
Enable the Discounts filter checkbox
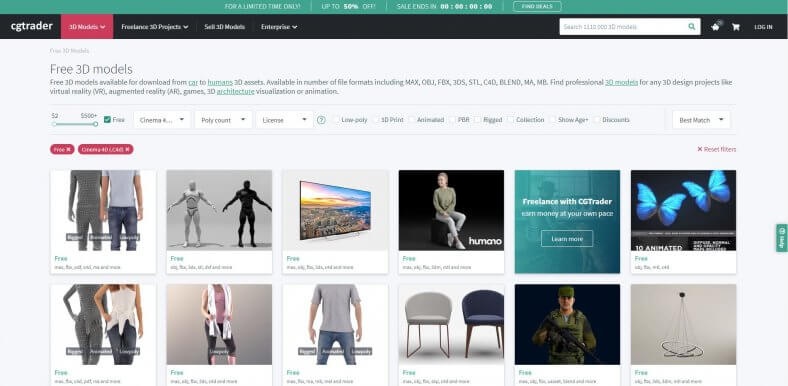point(597,120)
